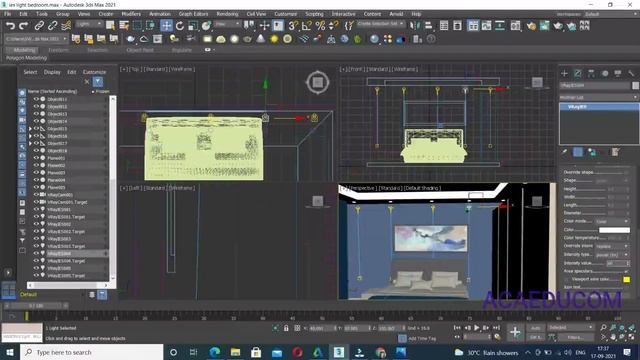Image resolution: width=640 pixels, height=360 pixels.
Task: Click the Render Production teapot icon
Action: 558,26
